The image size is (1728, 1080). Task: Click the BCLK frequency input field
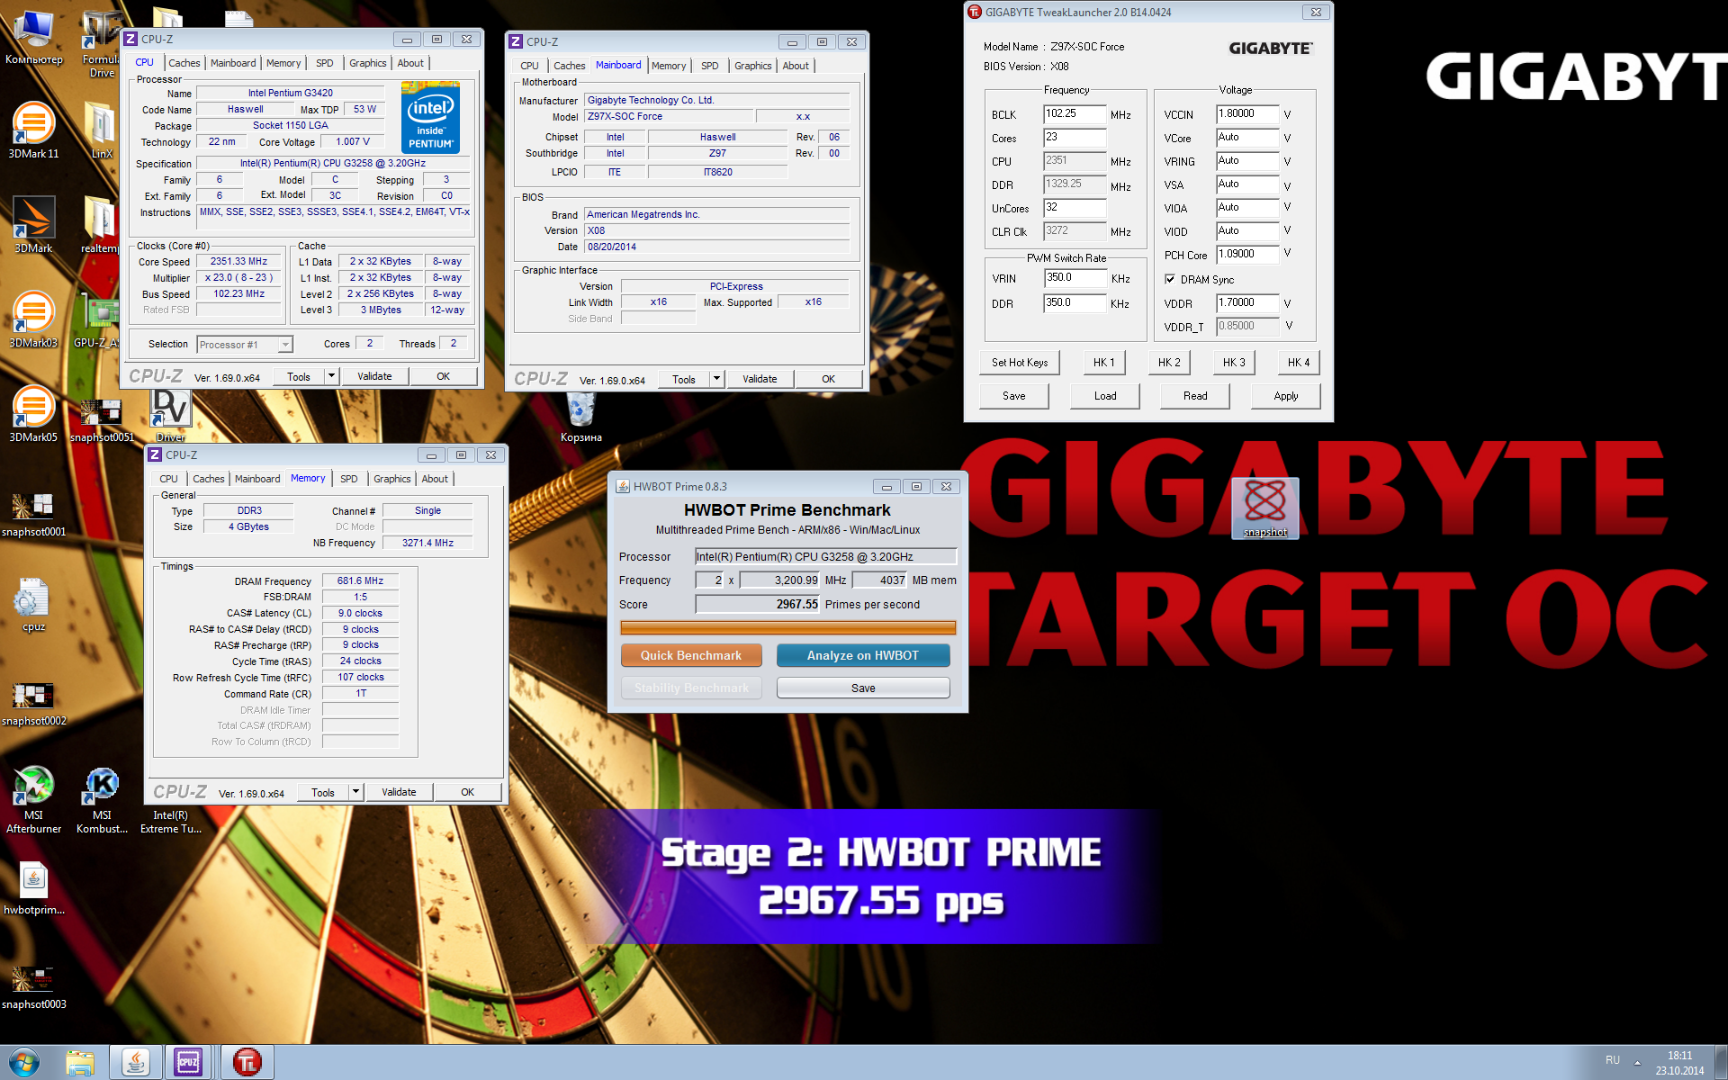(x=1075, y=114)
